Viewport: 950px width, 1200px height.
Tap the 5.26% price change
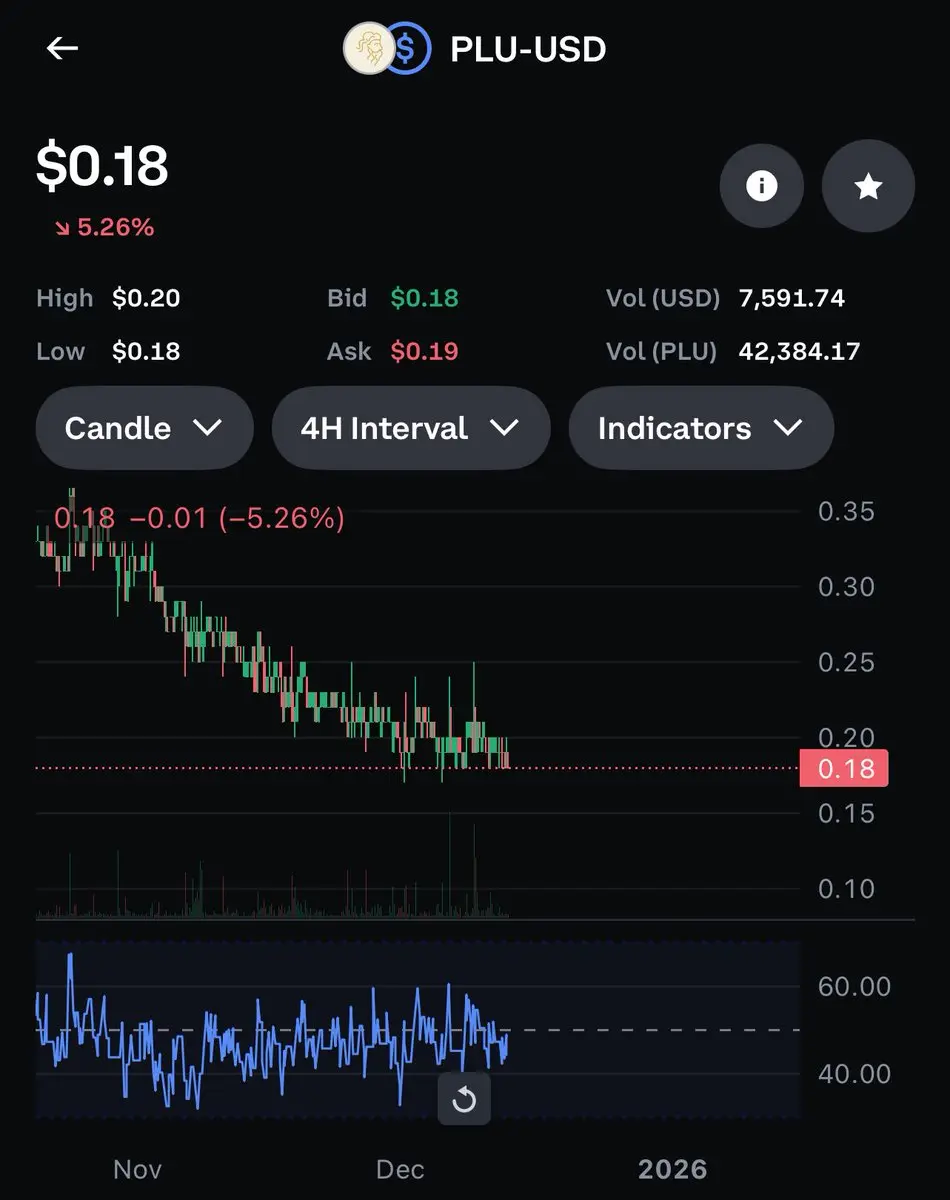point(104,227)
